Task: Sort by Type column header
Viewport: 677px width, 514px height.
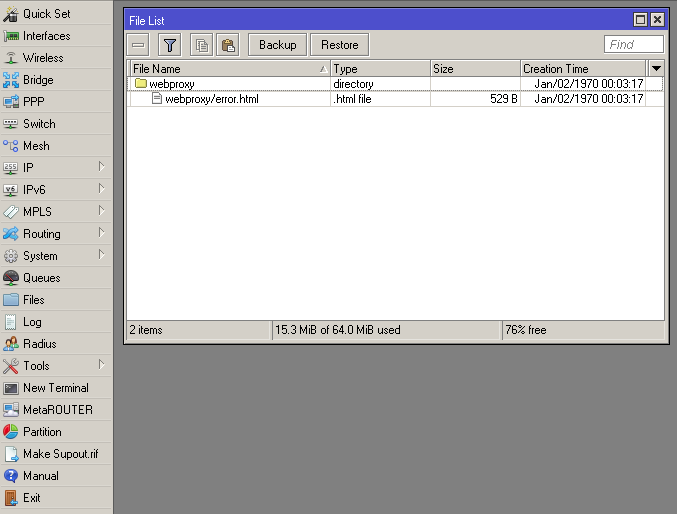Action: coord(380,69)
